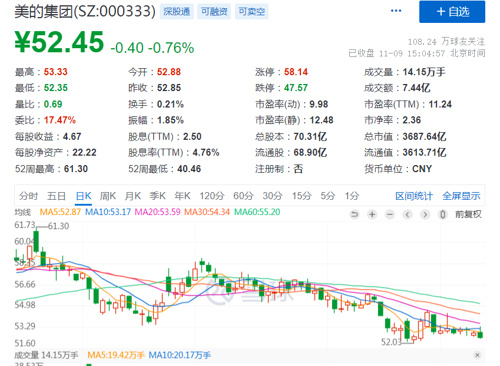Viewport: 500px width, 366px height.
Task: Click the reset chart view arrow icon
Action: pos(354,214)
